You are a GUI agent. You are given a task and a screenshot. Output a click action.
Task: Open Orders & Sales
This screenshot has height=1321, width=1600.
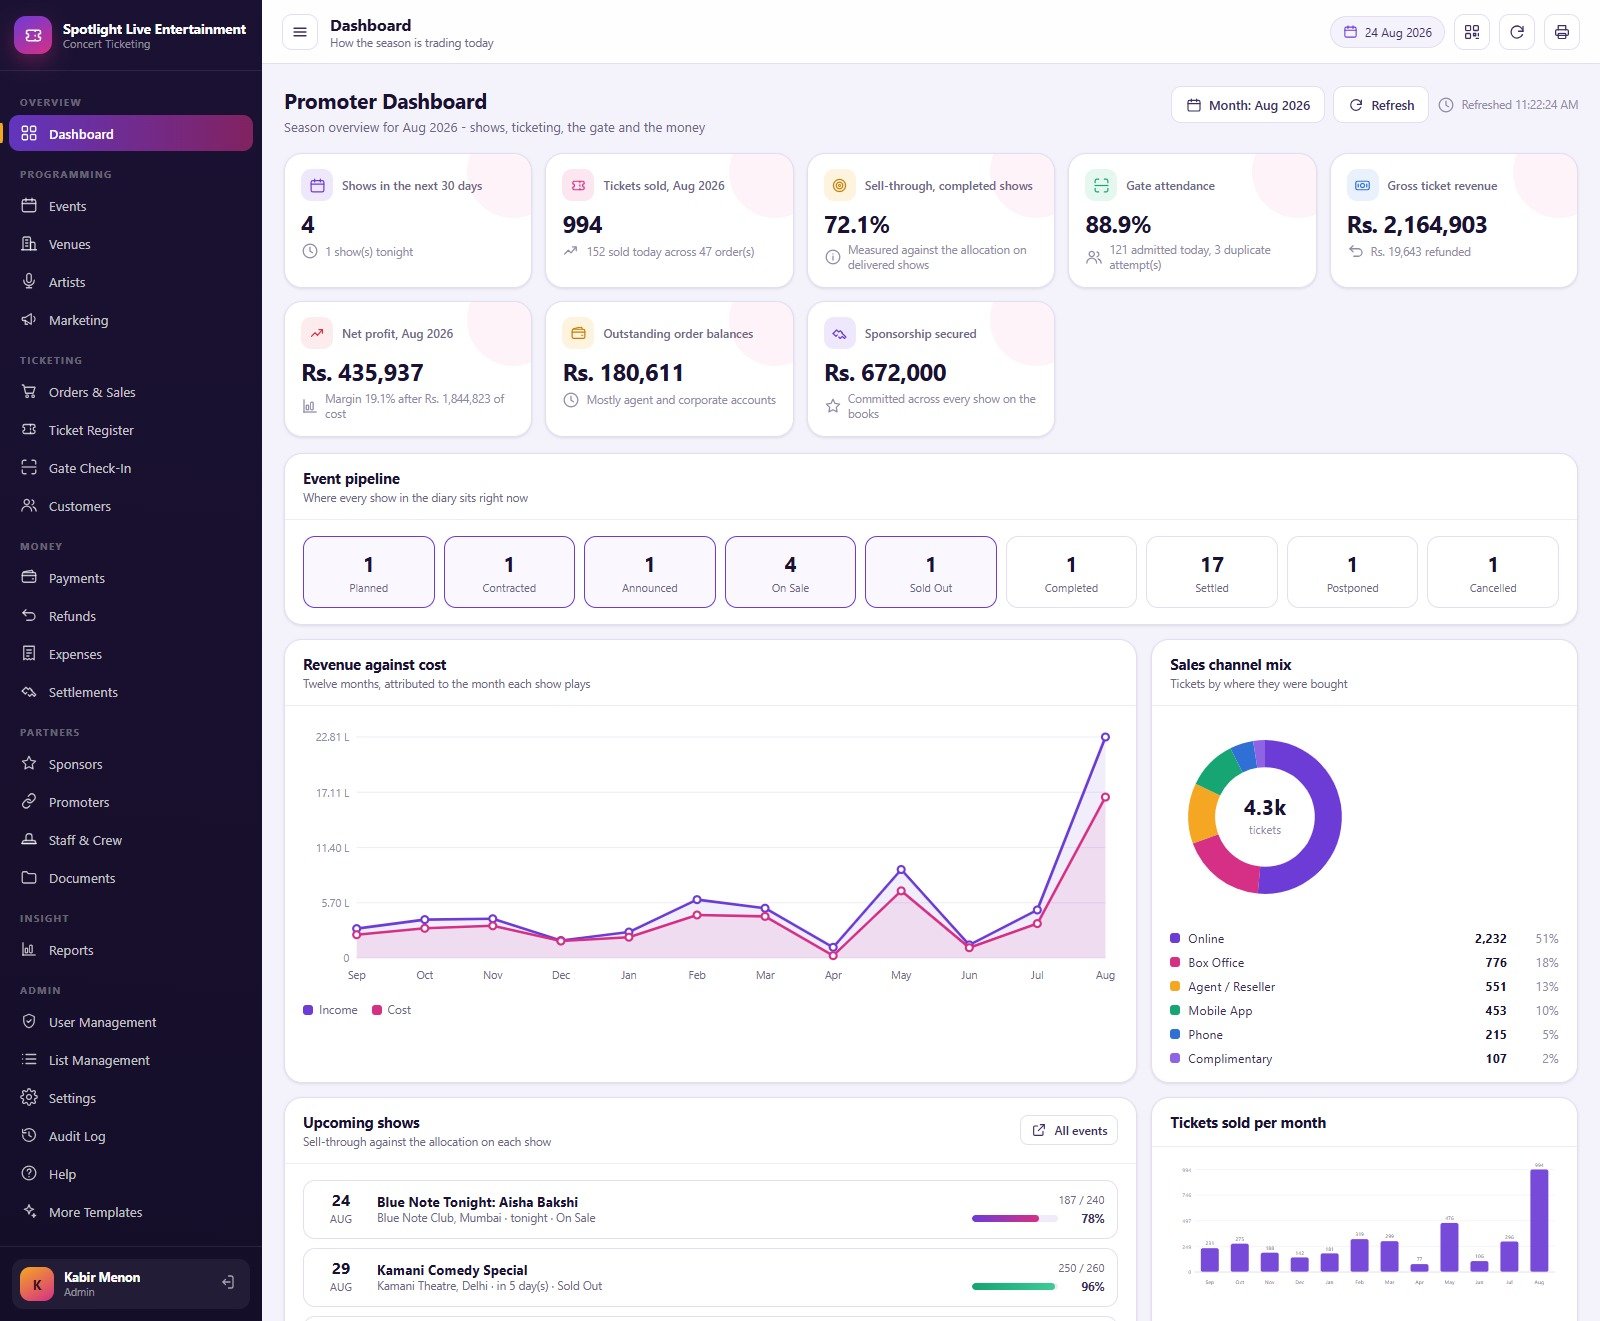pos(131,392)
